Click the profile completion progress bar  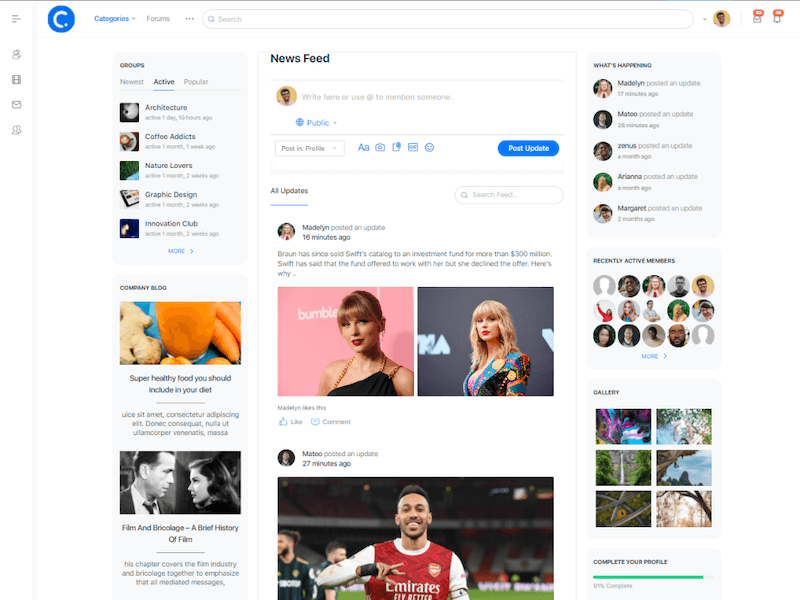[648, 577]
